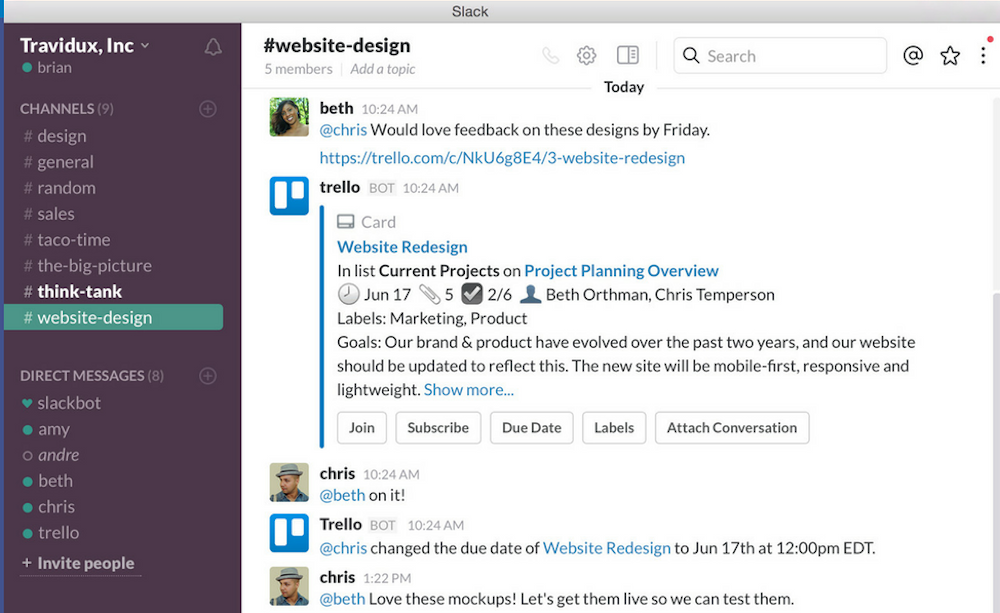Click the due date clock icon Jun 17

tap(348, 294)
